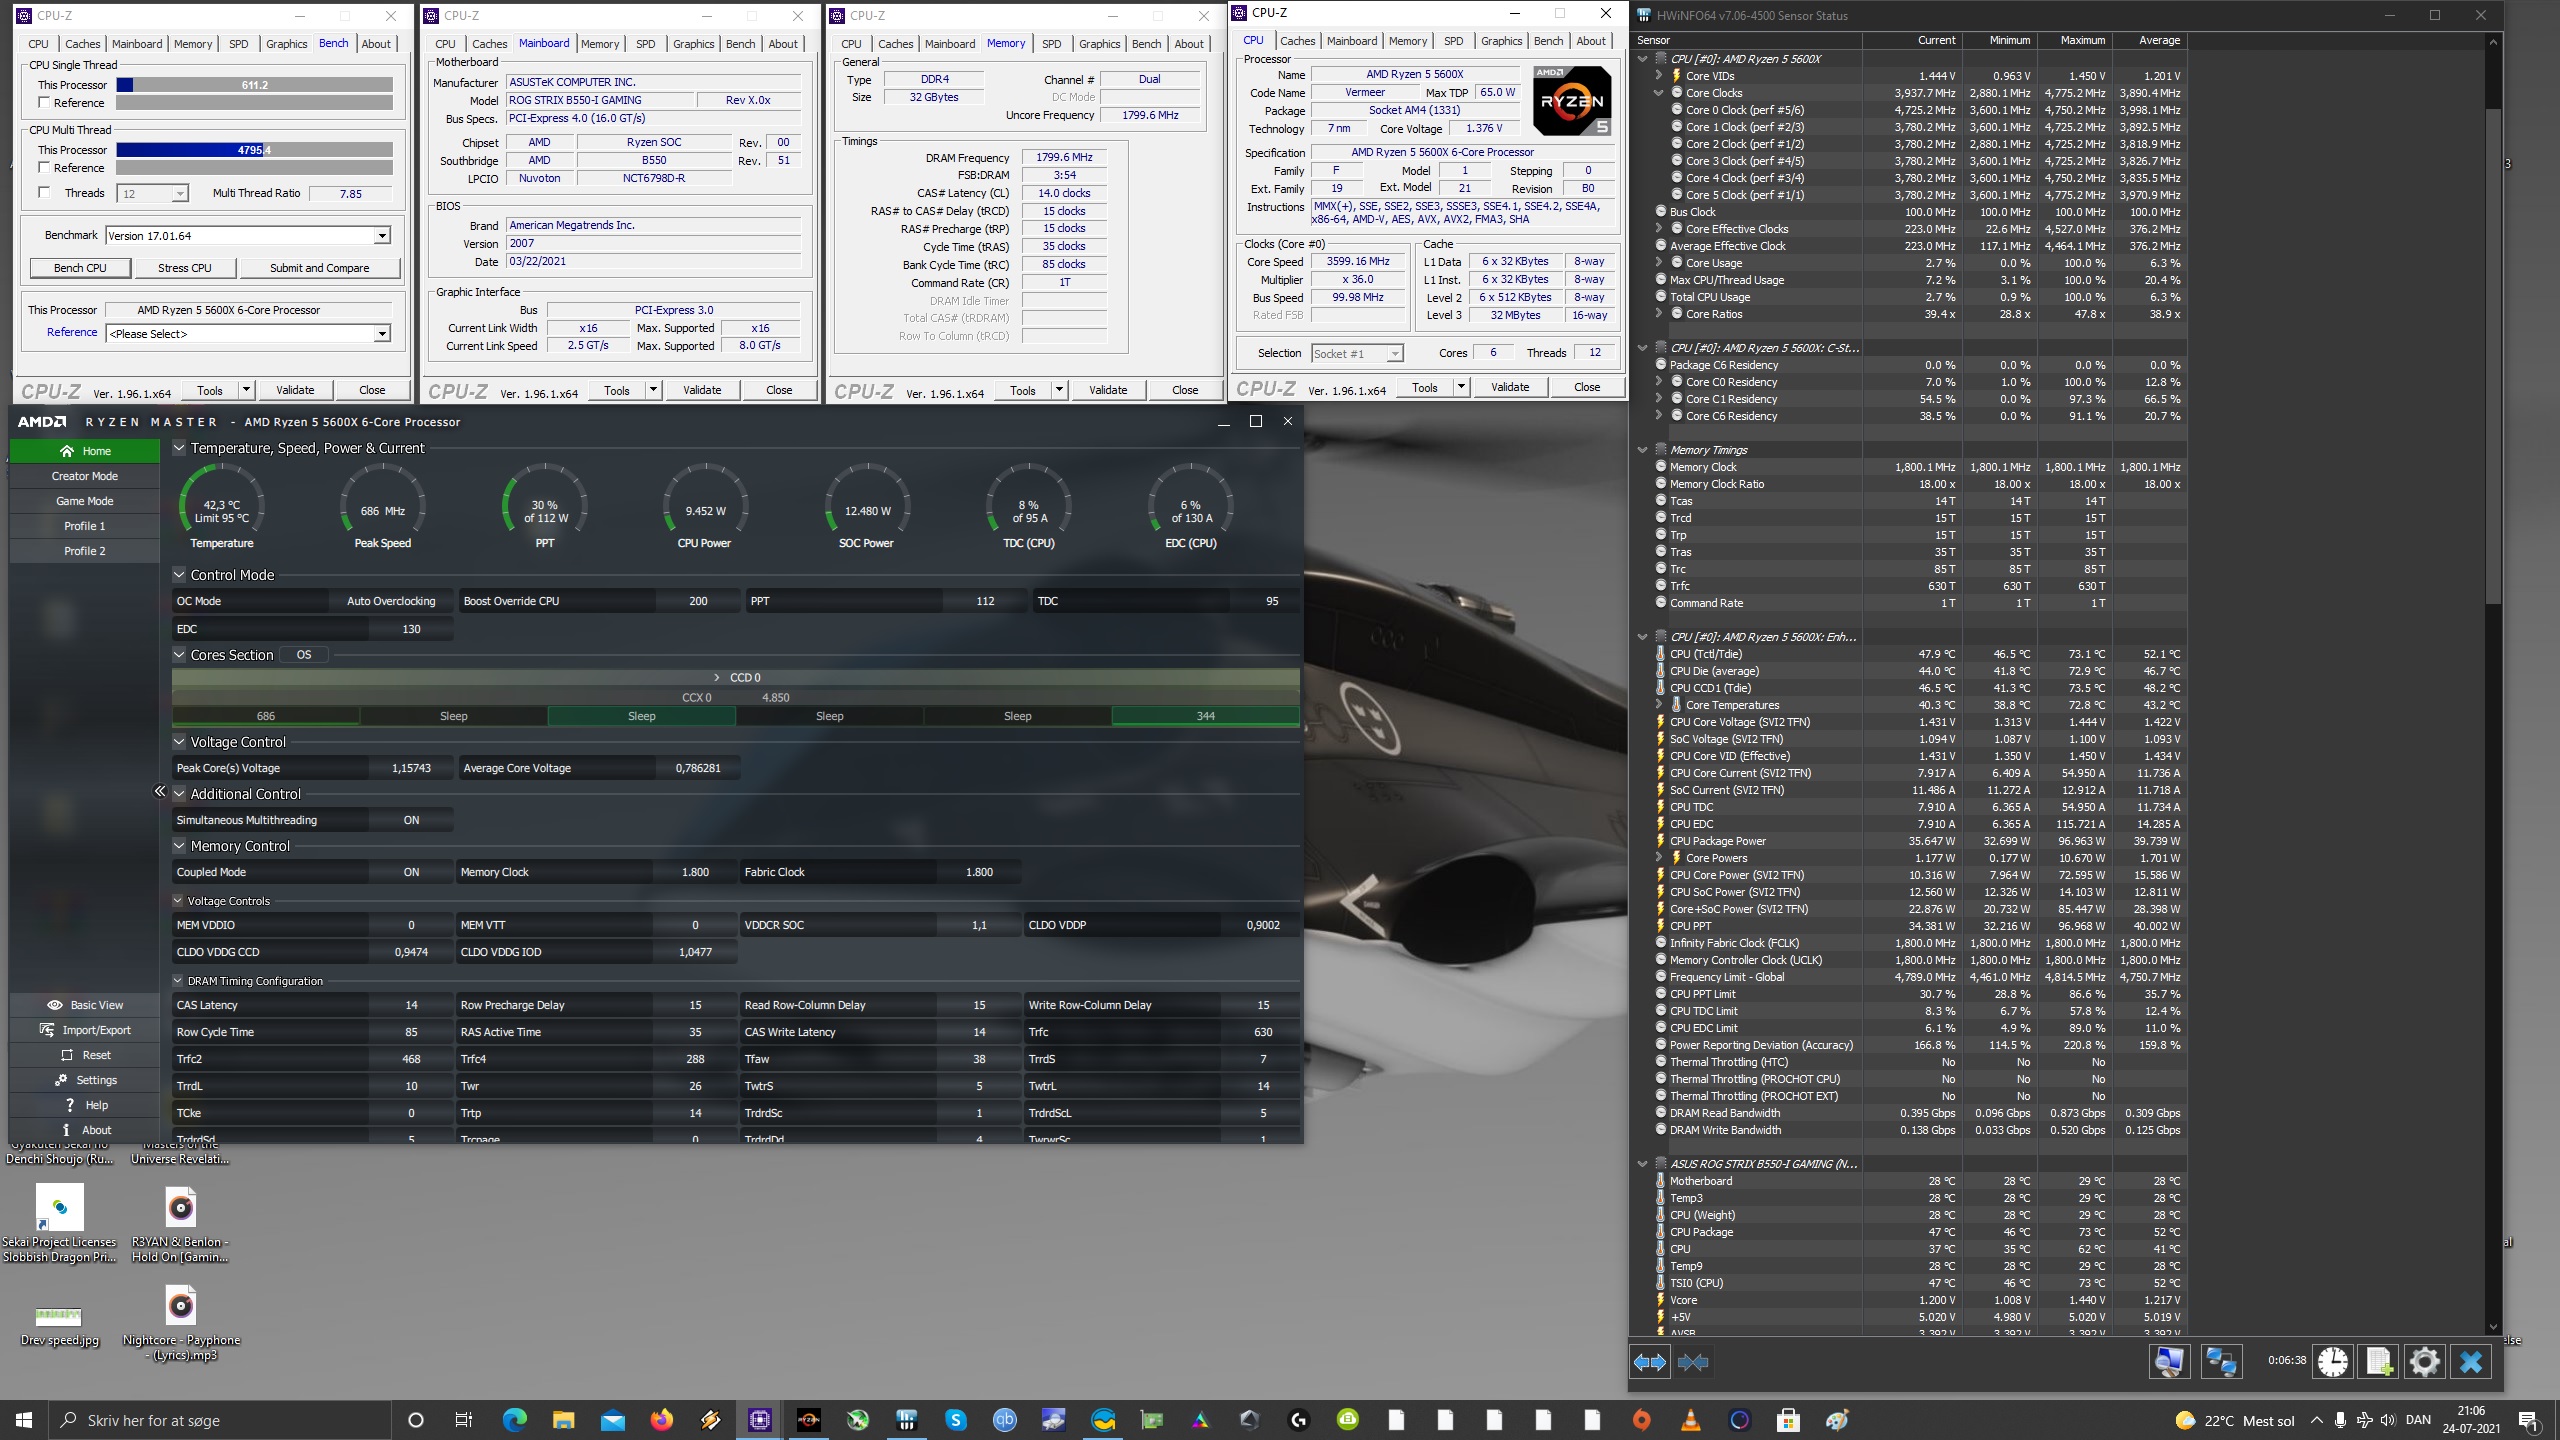This screenshot has height=1440, width=2560.
Task: Click Stress CPU button
Action: tap(185, 268)
